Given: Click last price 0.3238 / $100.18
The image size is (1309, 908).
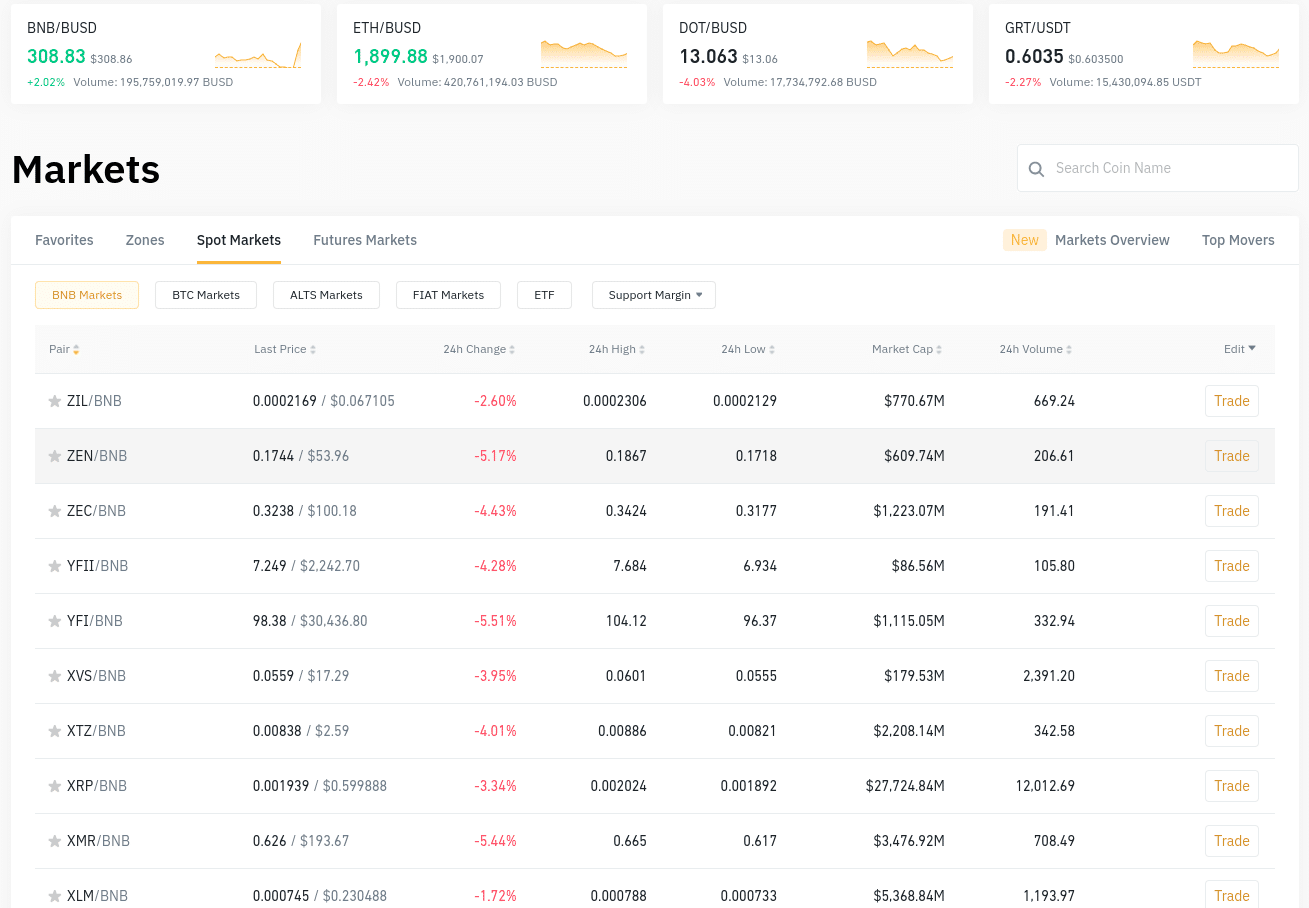Looking at the screenshot, I should pyautogui.click(x=305, y=511).
